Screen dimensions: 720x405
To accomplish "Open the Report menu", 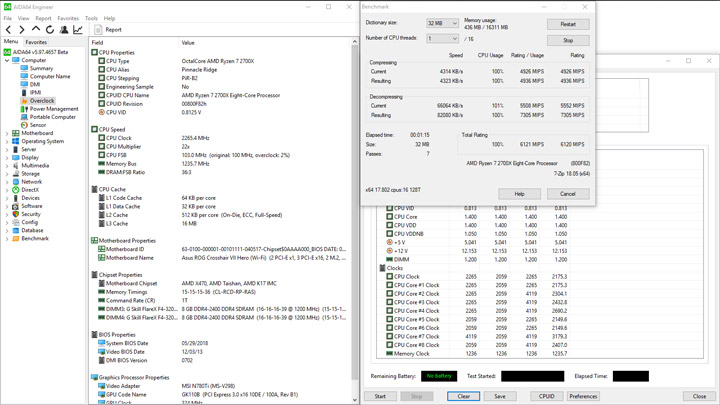I will [43, 18].
